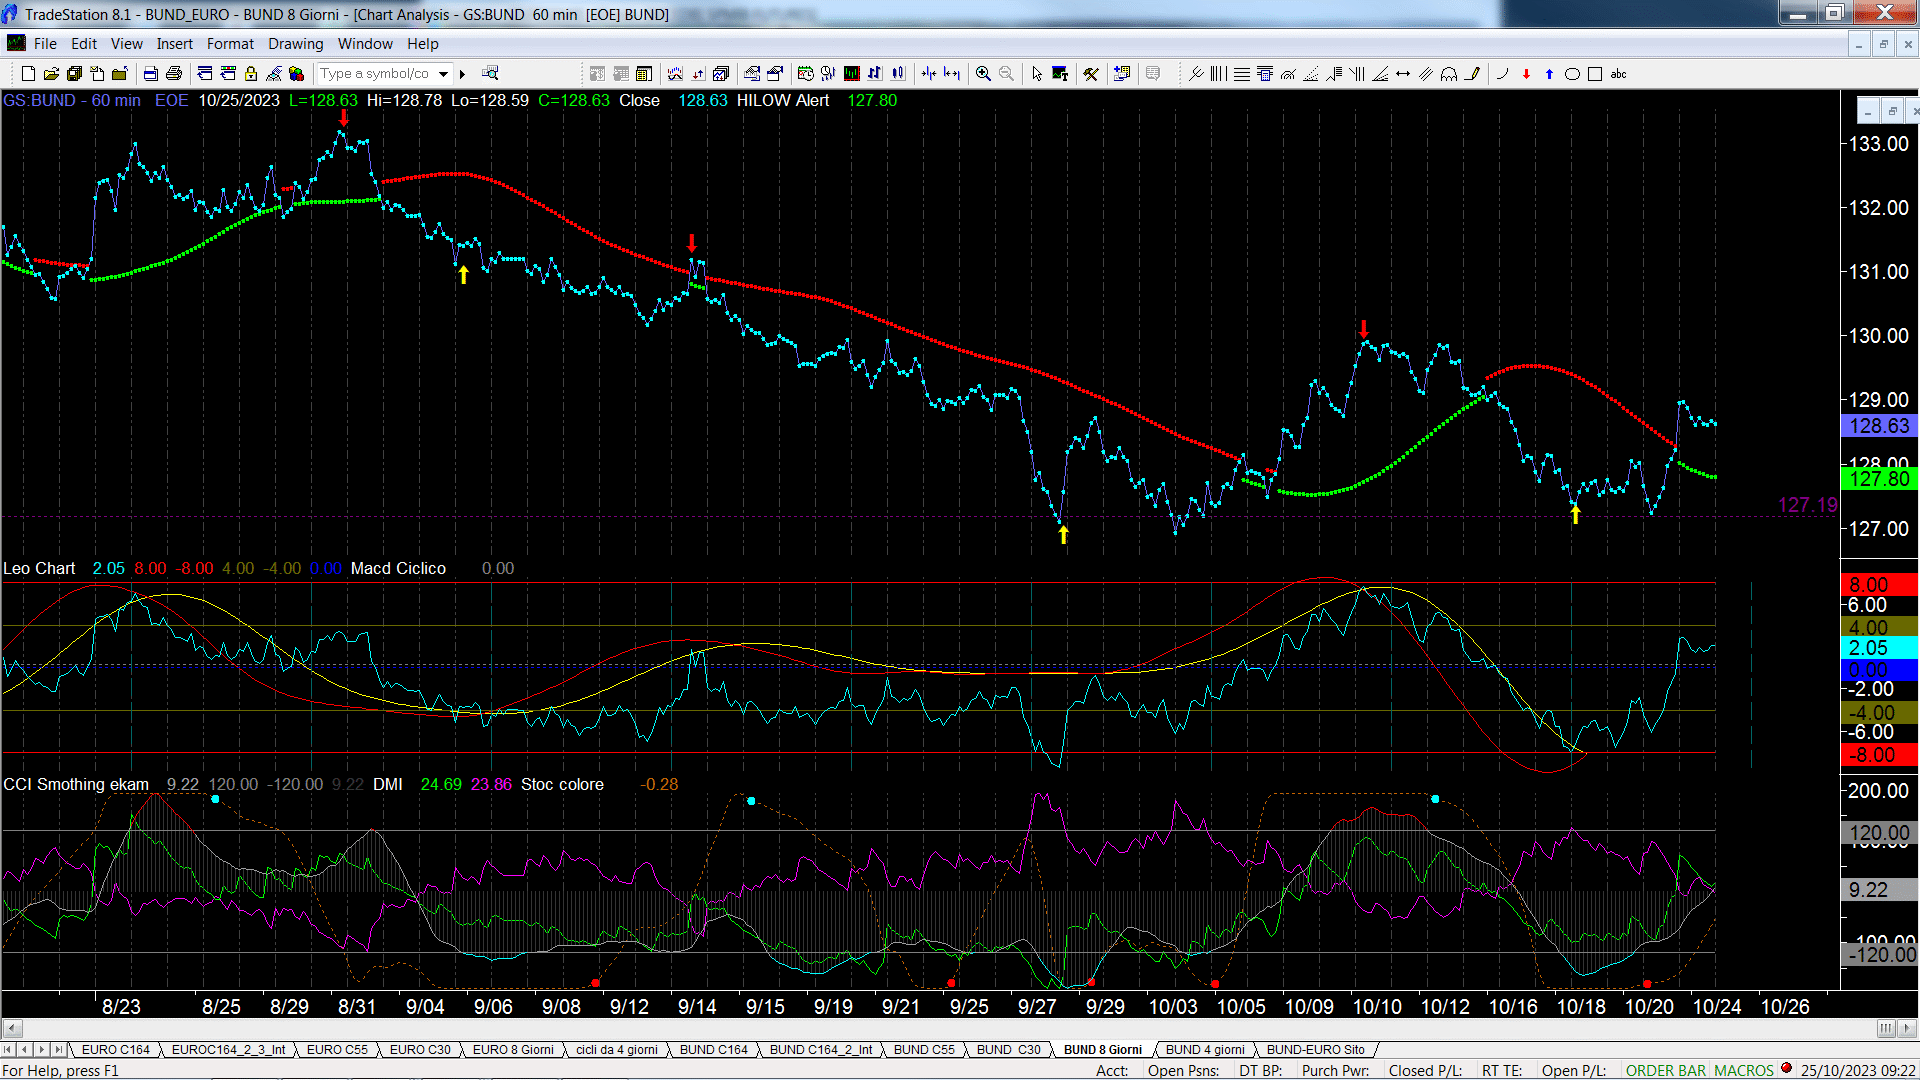
Task: Open the symbol combo box dropdown arrow
Action: [444, 74]
